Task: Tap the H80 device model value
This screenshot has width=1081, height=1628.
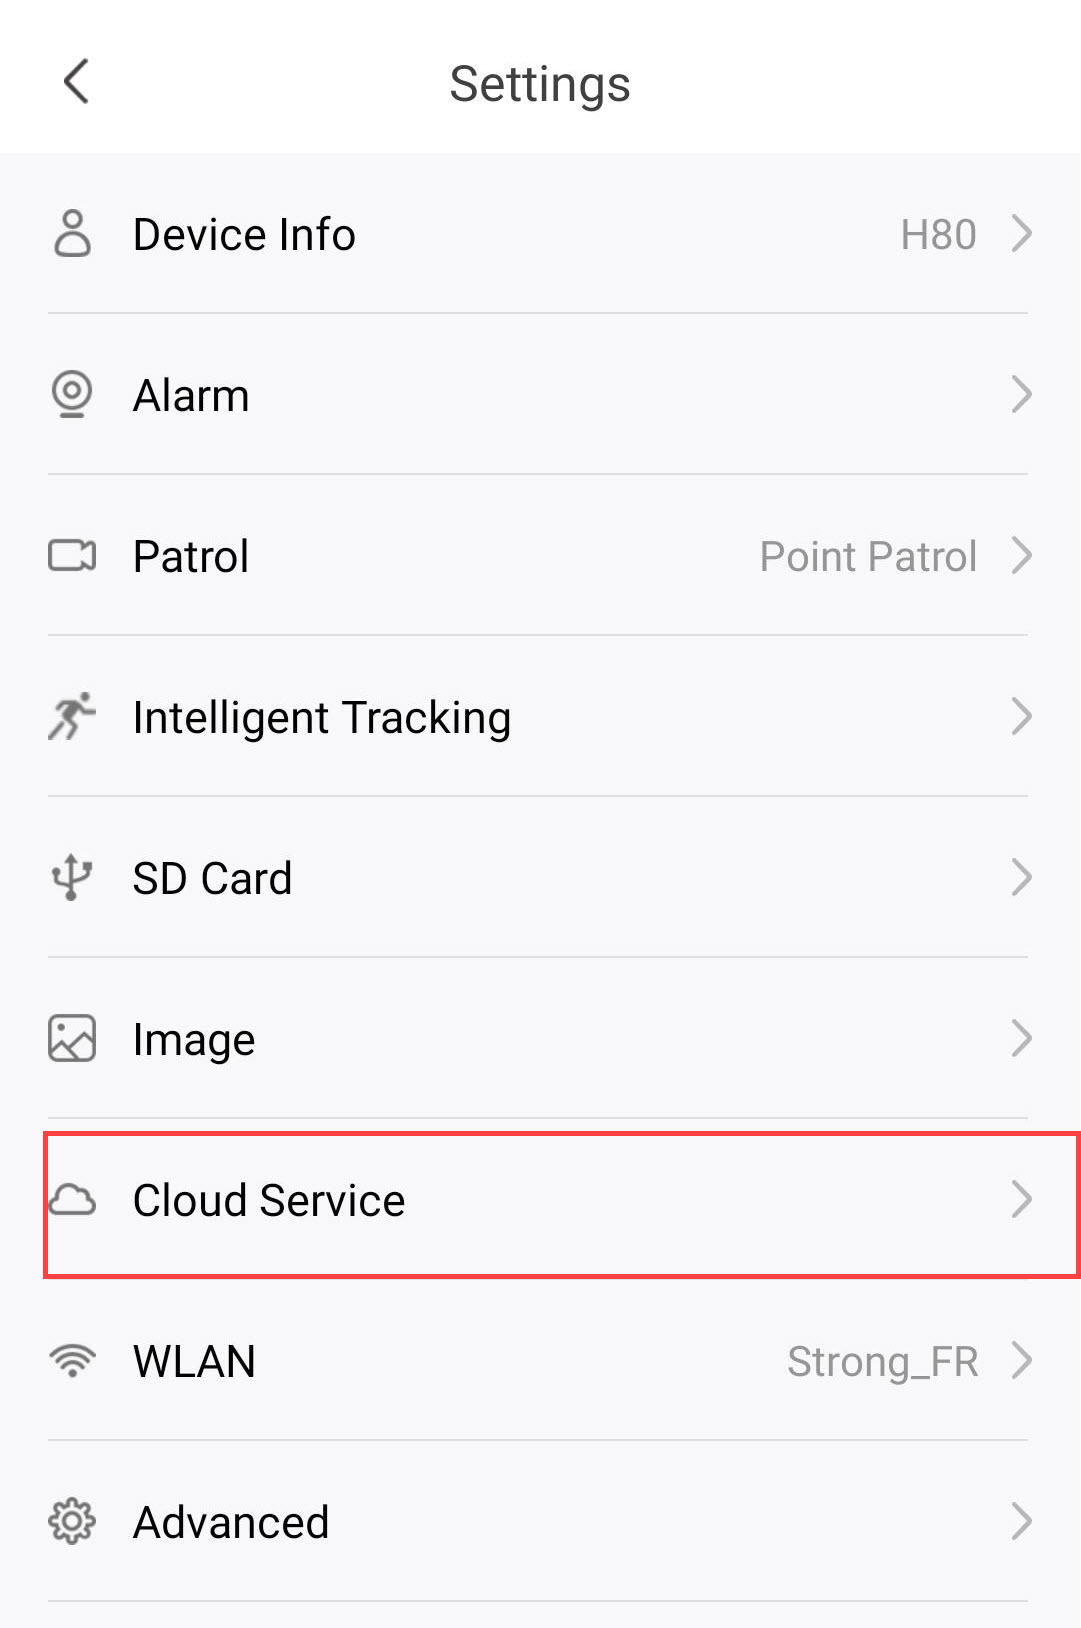Action: [938, 235]
